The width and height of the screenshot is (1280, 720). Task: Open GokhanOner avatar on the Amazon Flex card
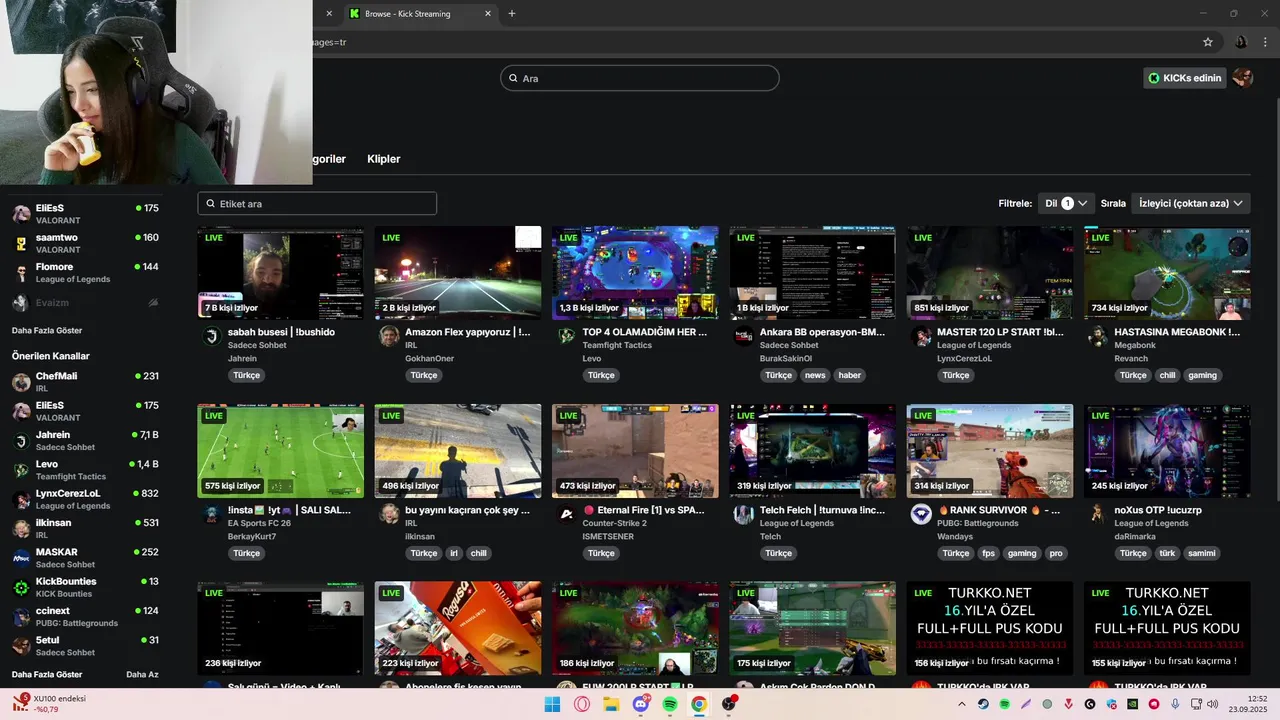point(389,337)
